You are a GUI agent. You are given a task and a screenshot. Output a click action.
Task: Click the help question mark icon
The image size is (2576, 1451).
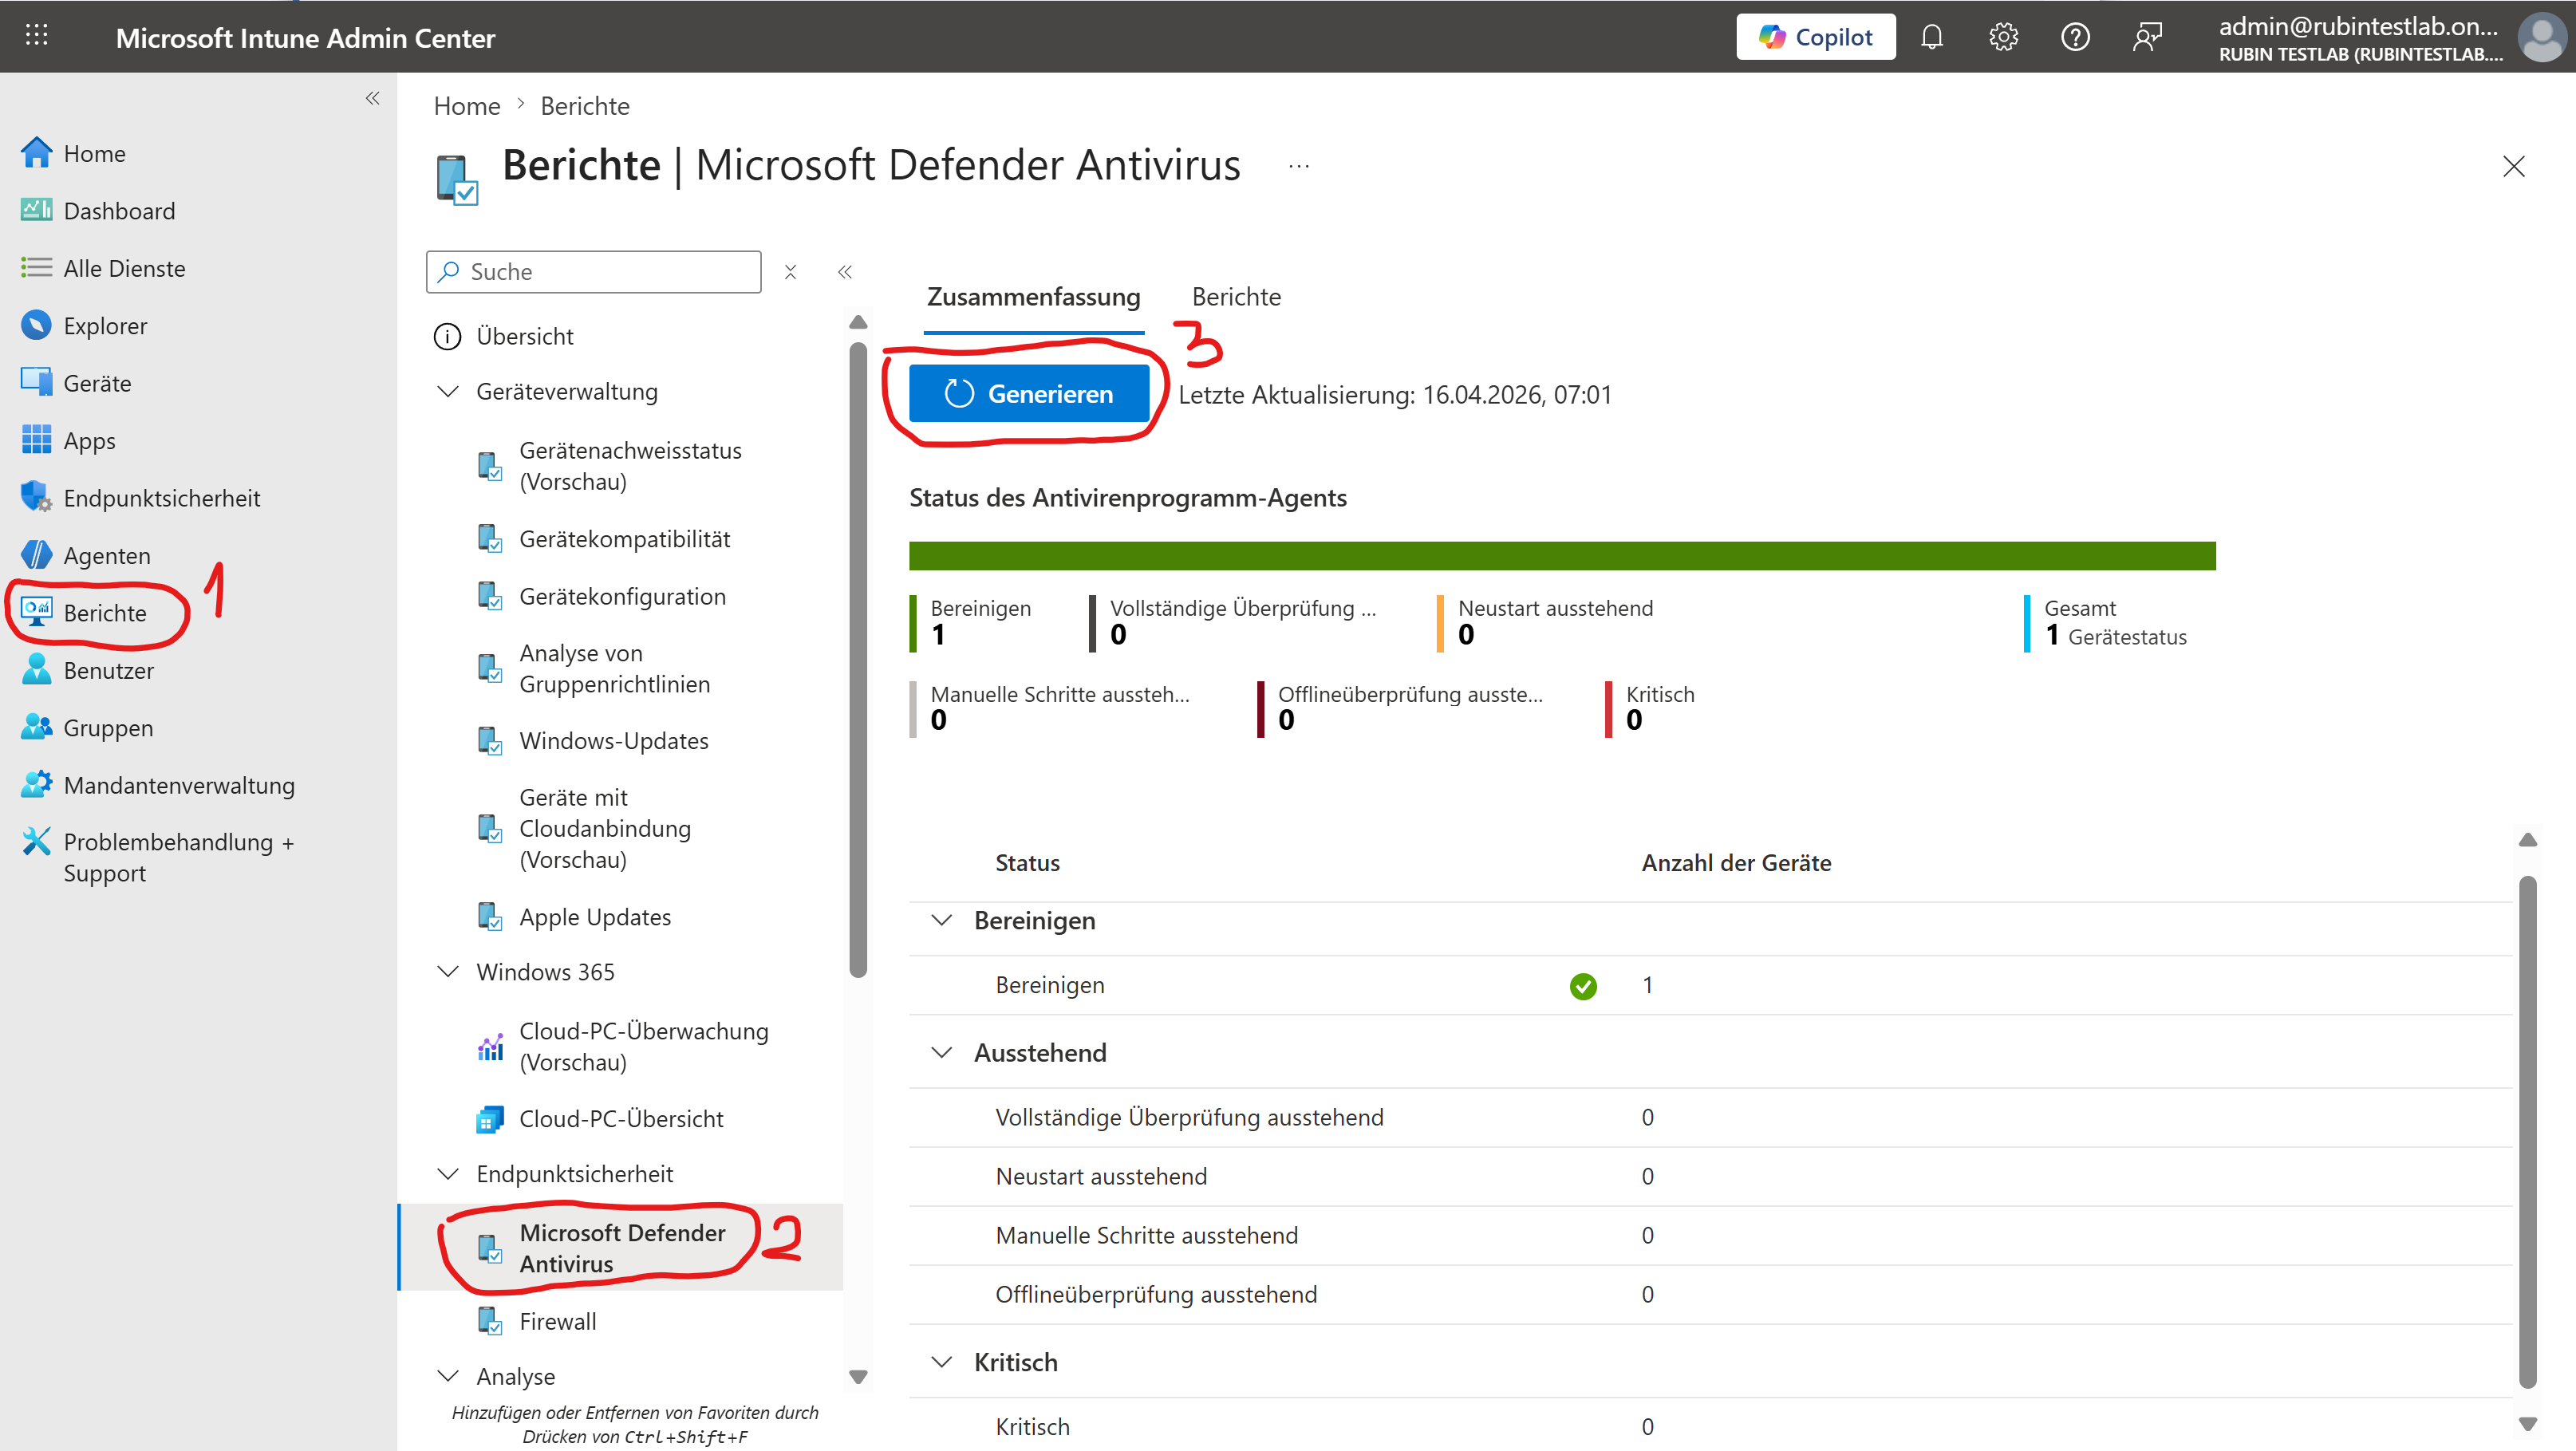2075,37
